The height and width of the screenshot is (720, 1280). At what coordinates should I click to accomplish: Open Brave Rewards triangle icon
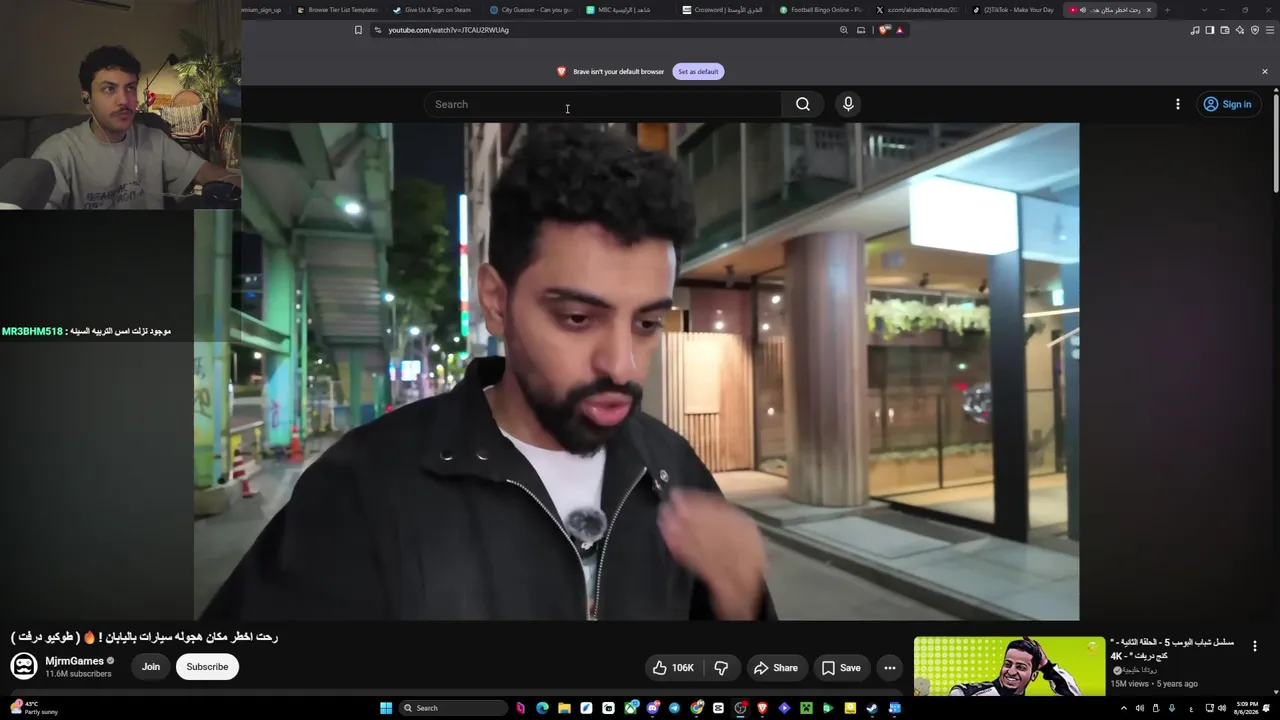[899, 30]
